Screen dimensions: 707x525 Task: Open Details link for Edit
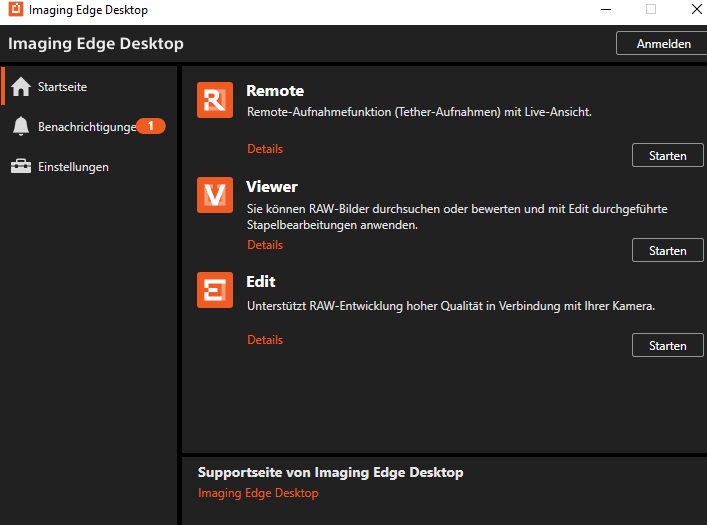265,340
